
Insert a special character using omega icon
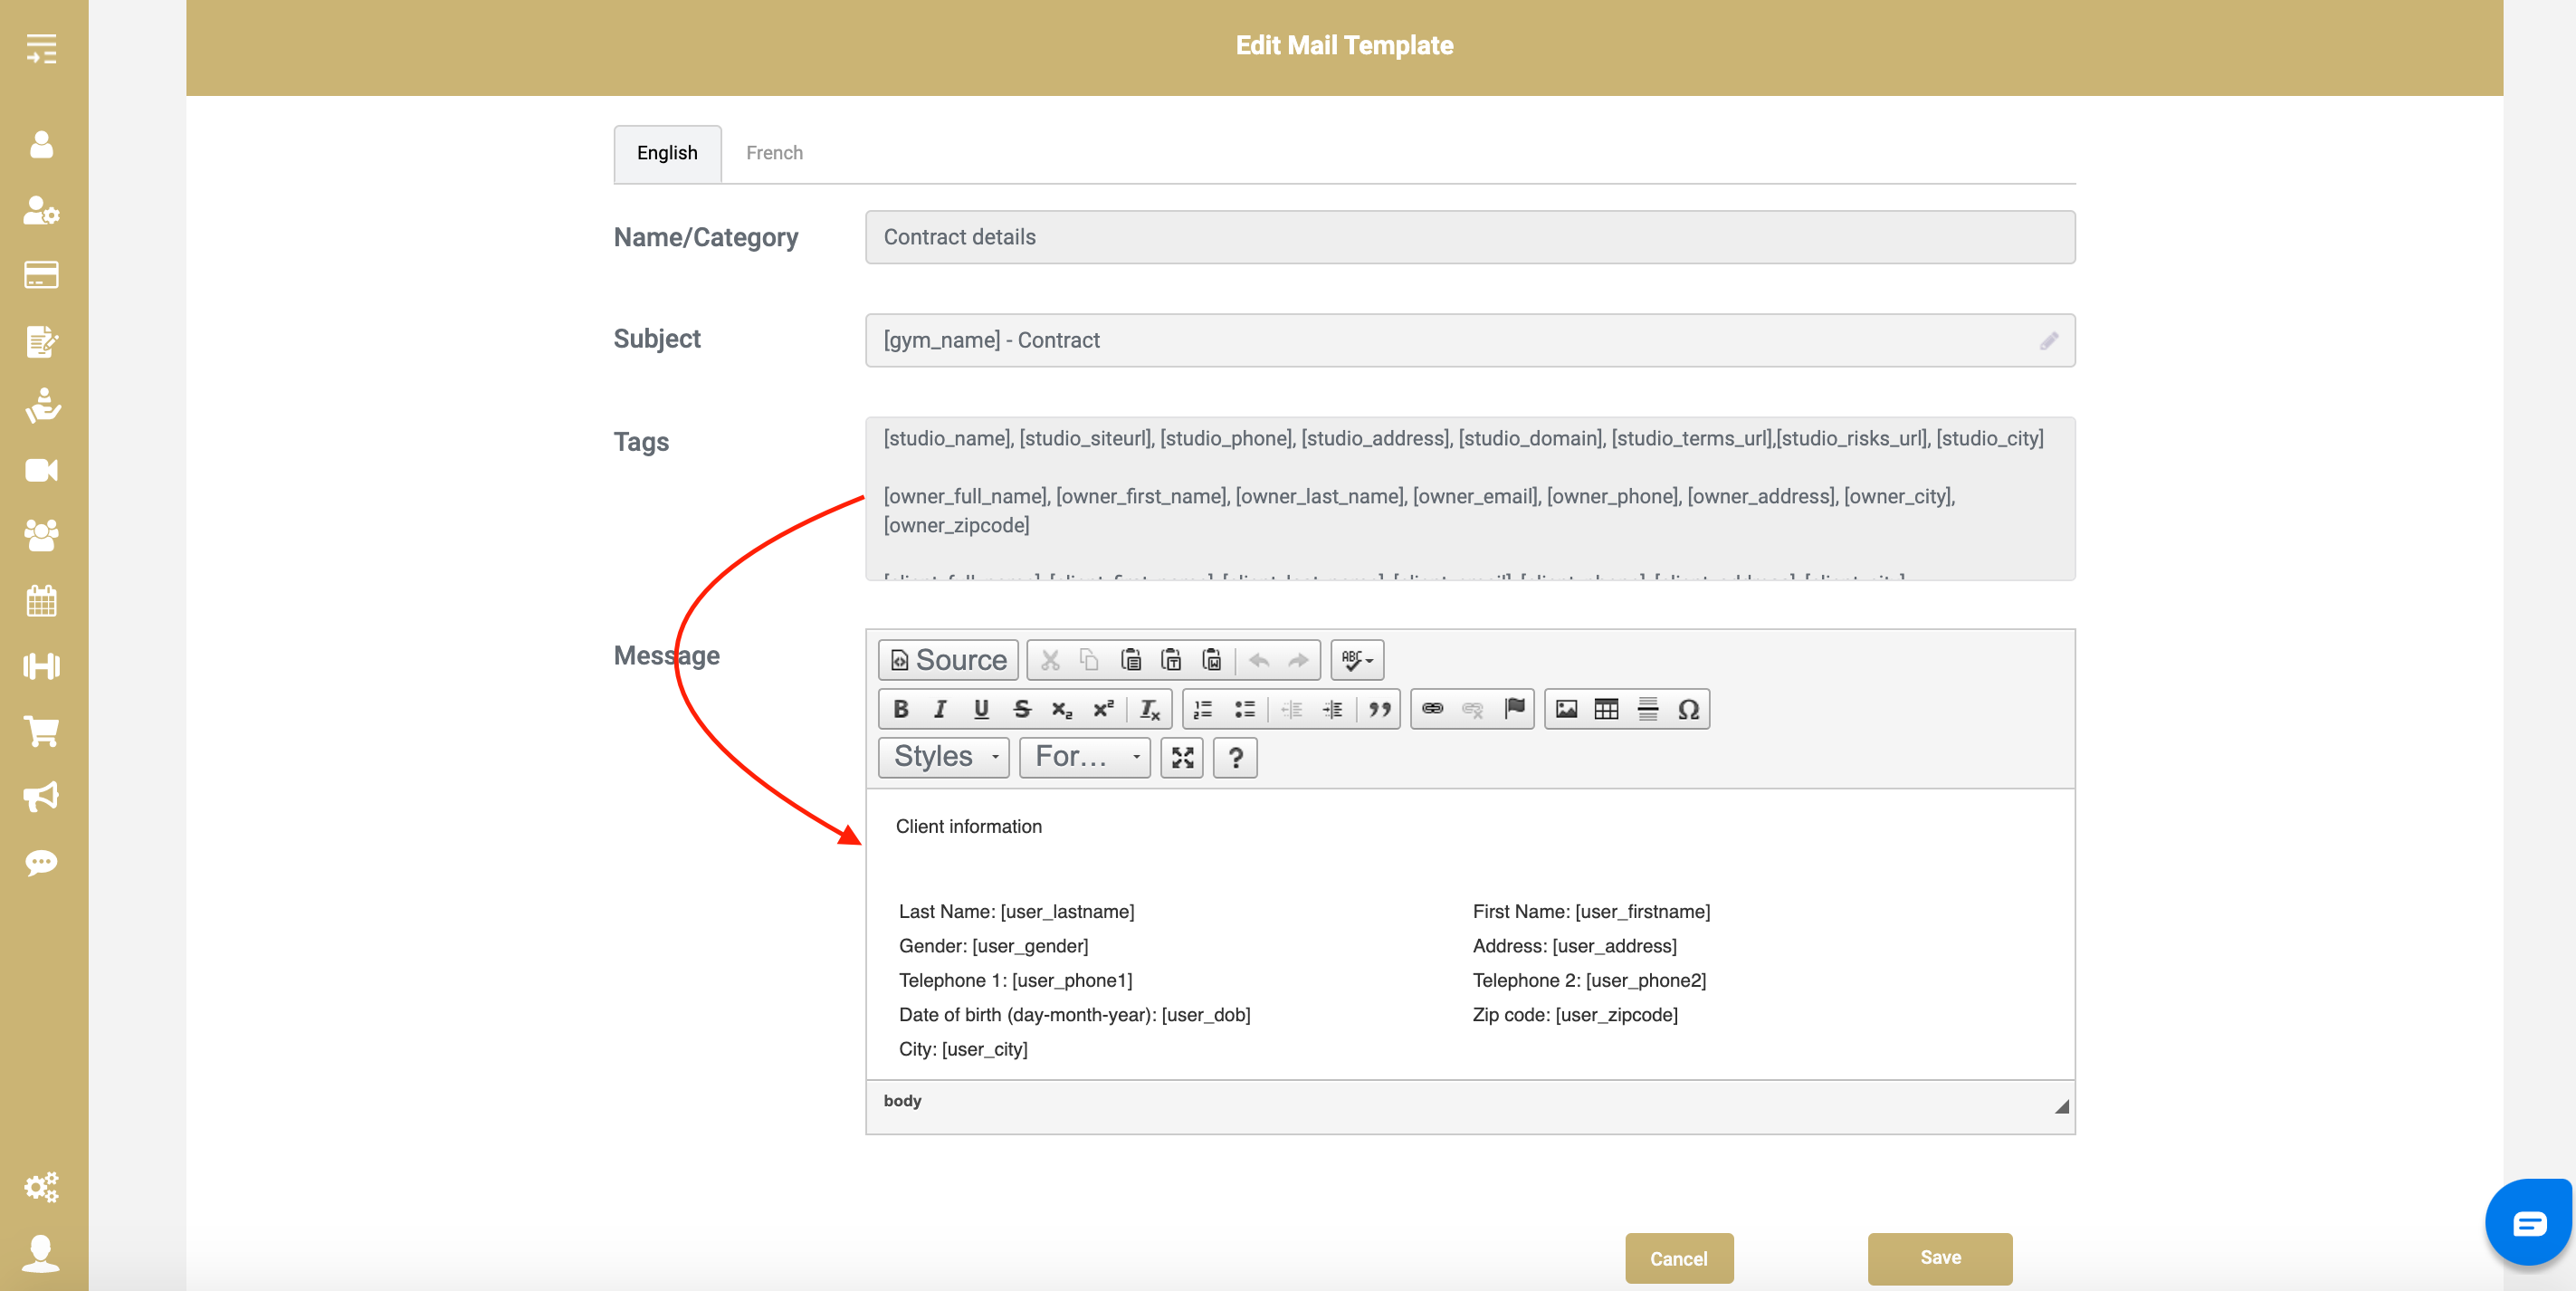tap(1688, 709)
